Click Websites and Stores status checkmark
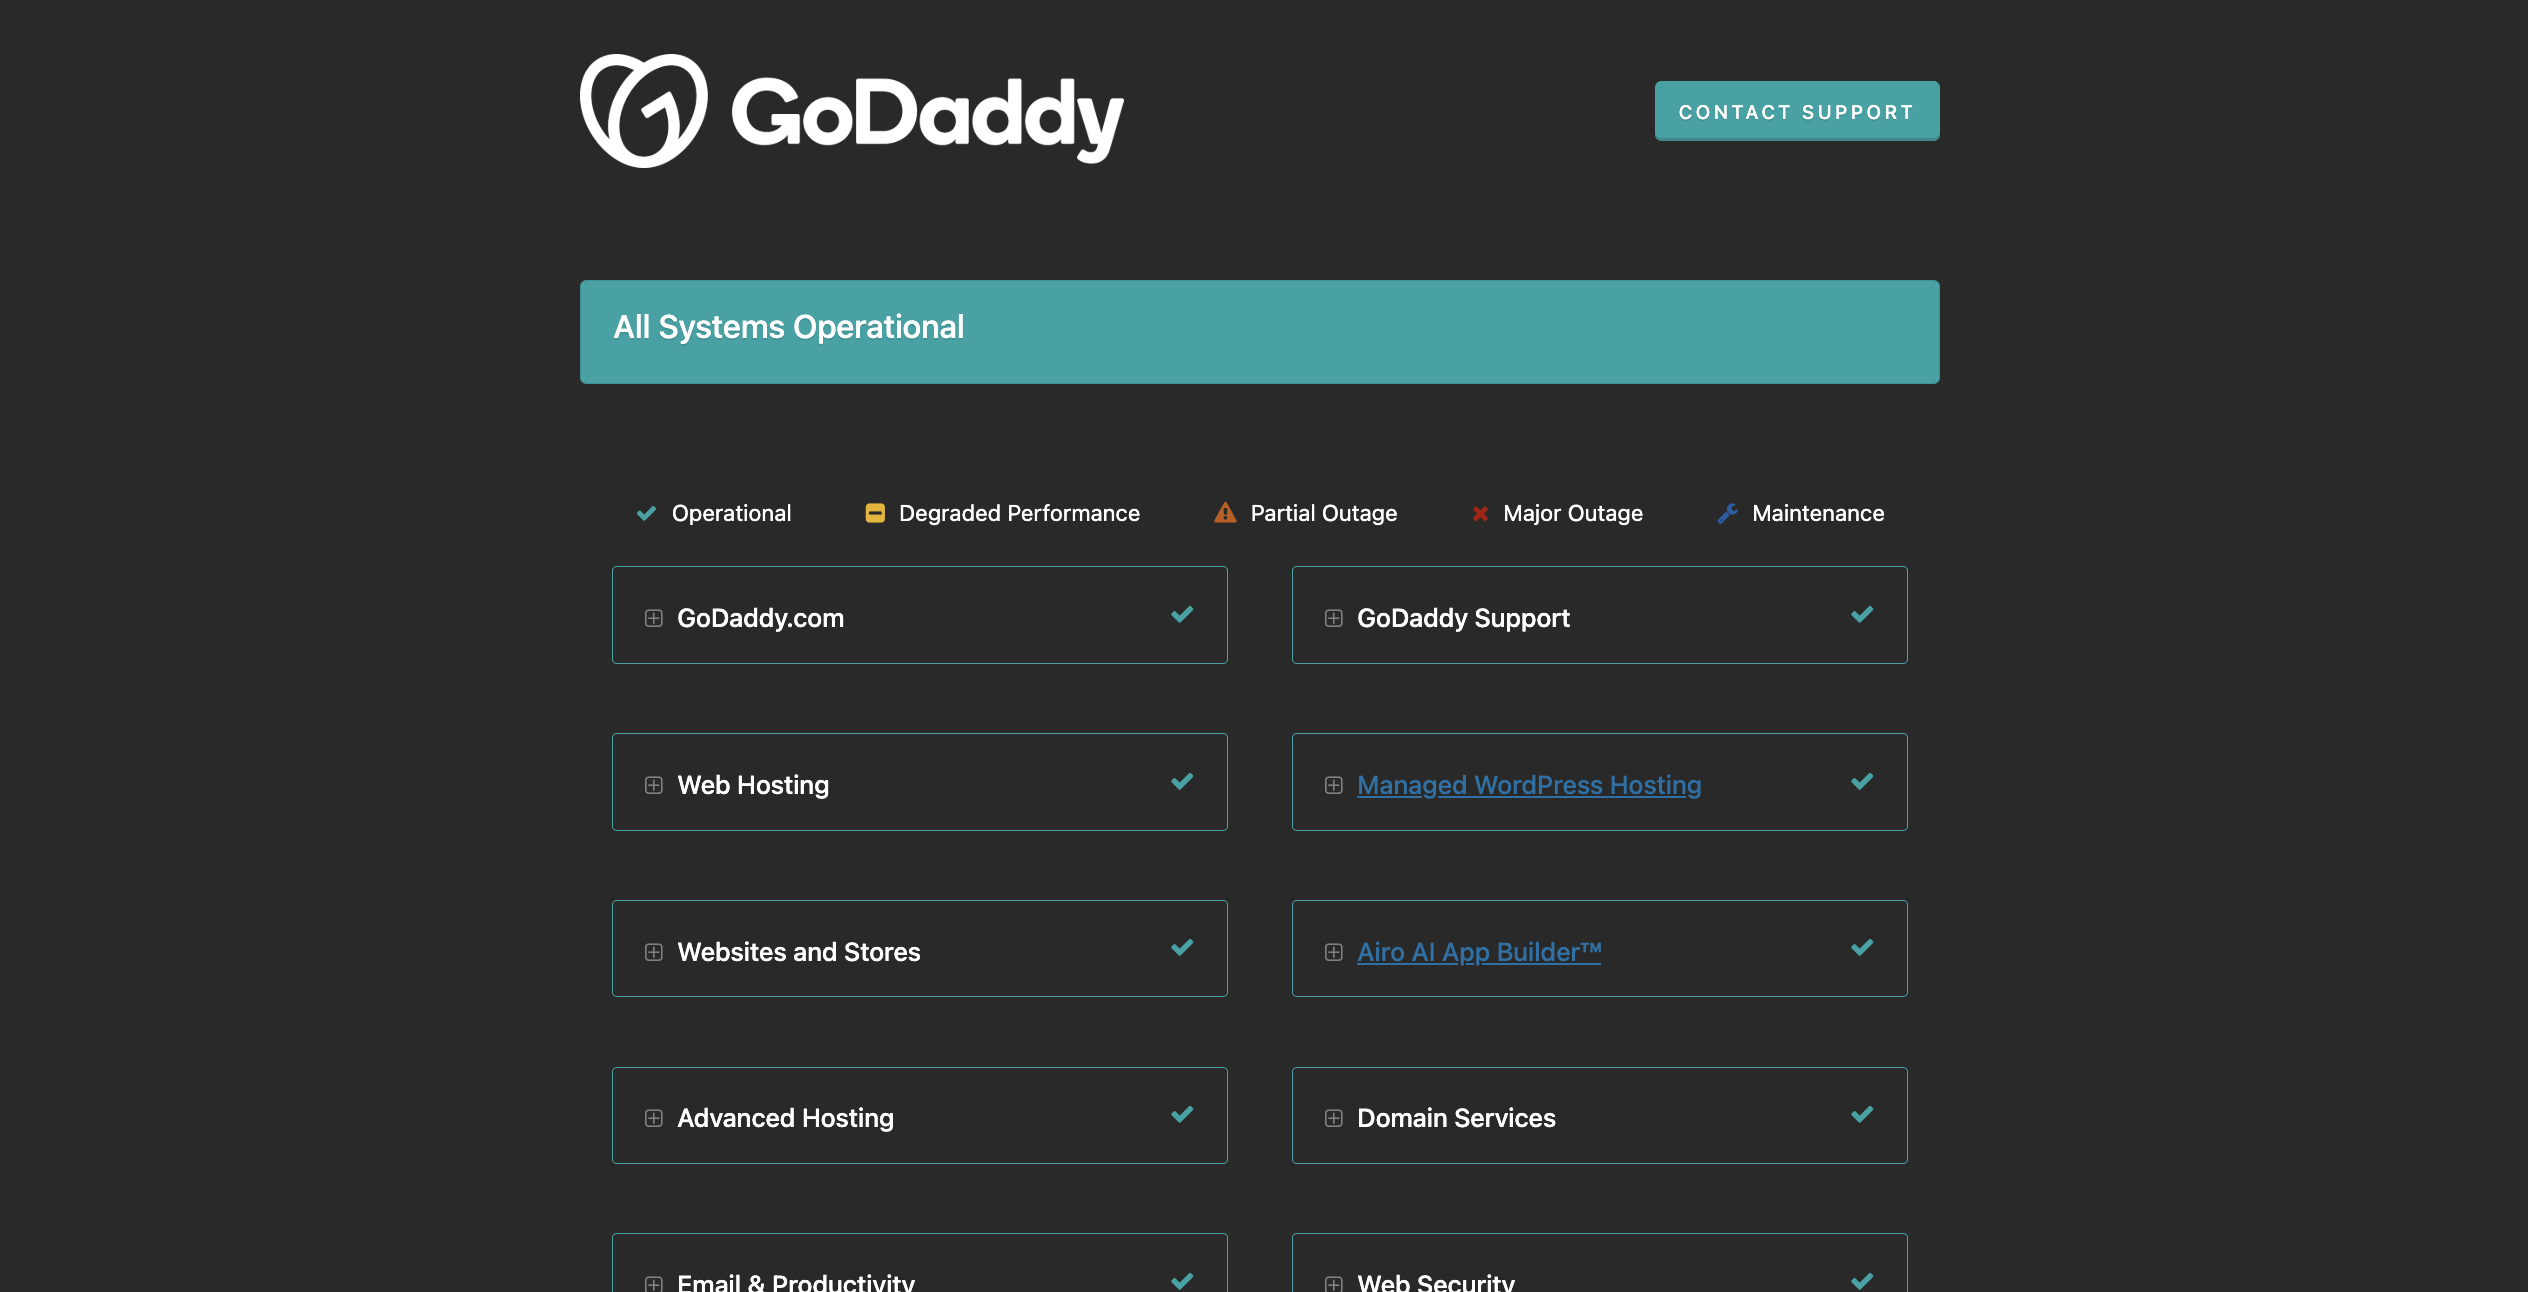This screenshot has width=2528, height=1292. coord(1182,947)
